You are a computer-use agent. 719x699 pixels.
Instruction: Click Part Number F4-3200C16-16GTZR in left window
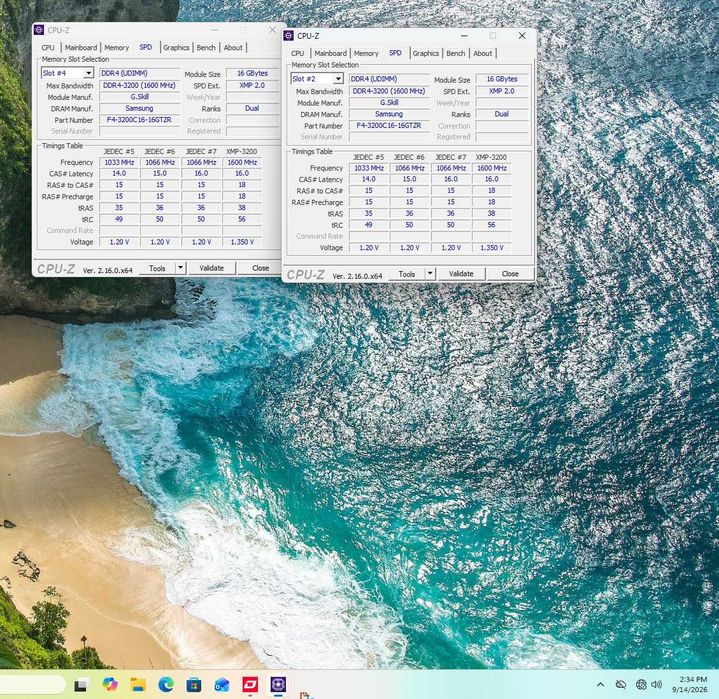139,120
